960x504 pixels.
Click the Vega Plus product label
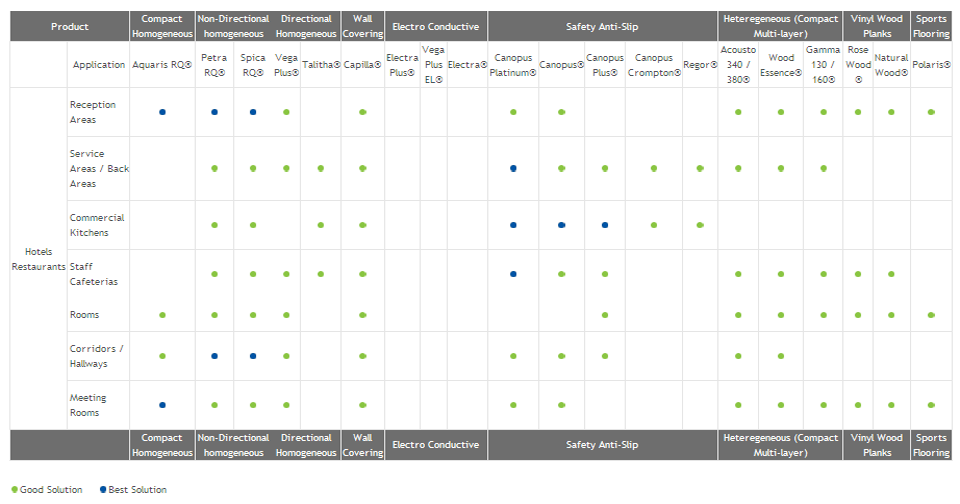[287, 65]
